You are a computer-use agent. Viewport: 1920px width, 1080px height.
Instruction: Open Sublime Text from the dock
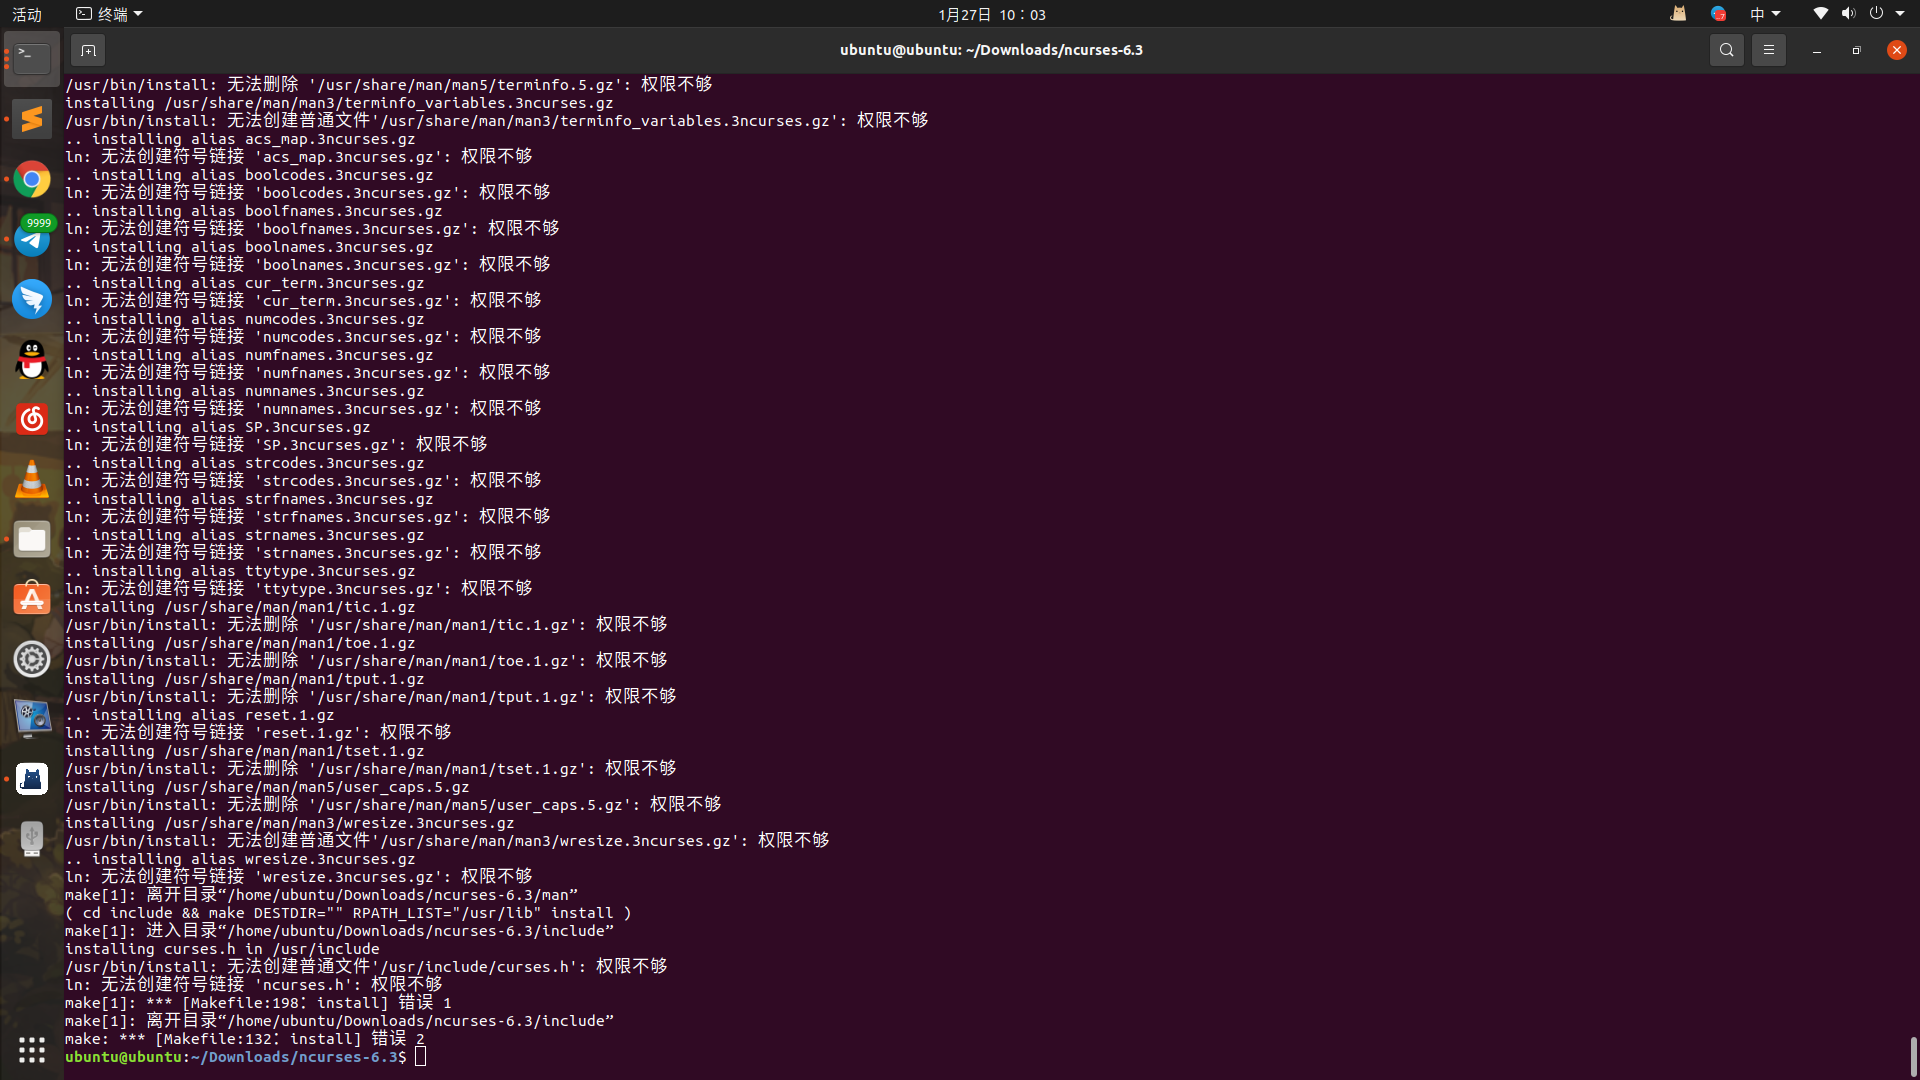coord(32,119)
